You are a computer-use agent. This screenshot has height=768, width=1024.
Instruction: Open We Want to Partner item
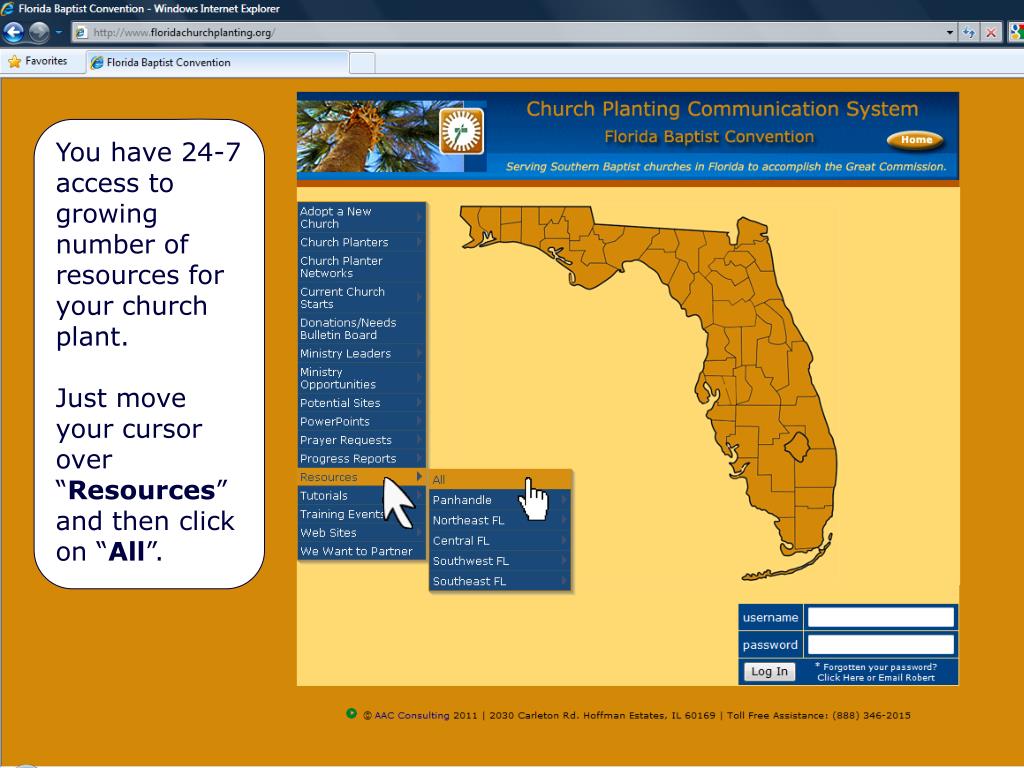coord(361,551)
